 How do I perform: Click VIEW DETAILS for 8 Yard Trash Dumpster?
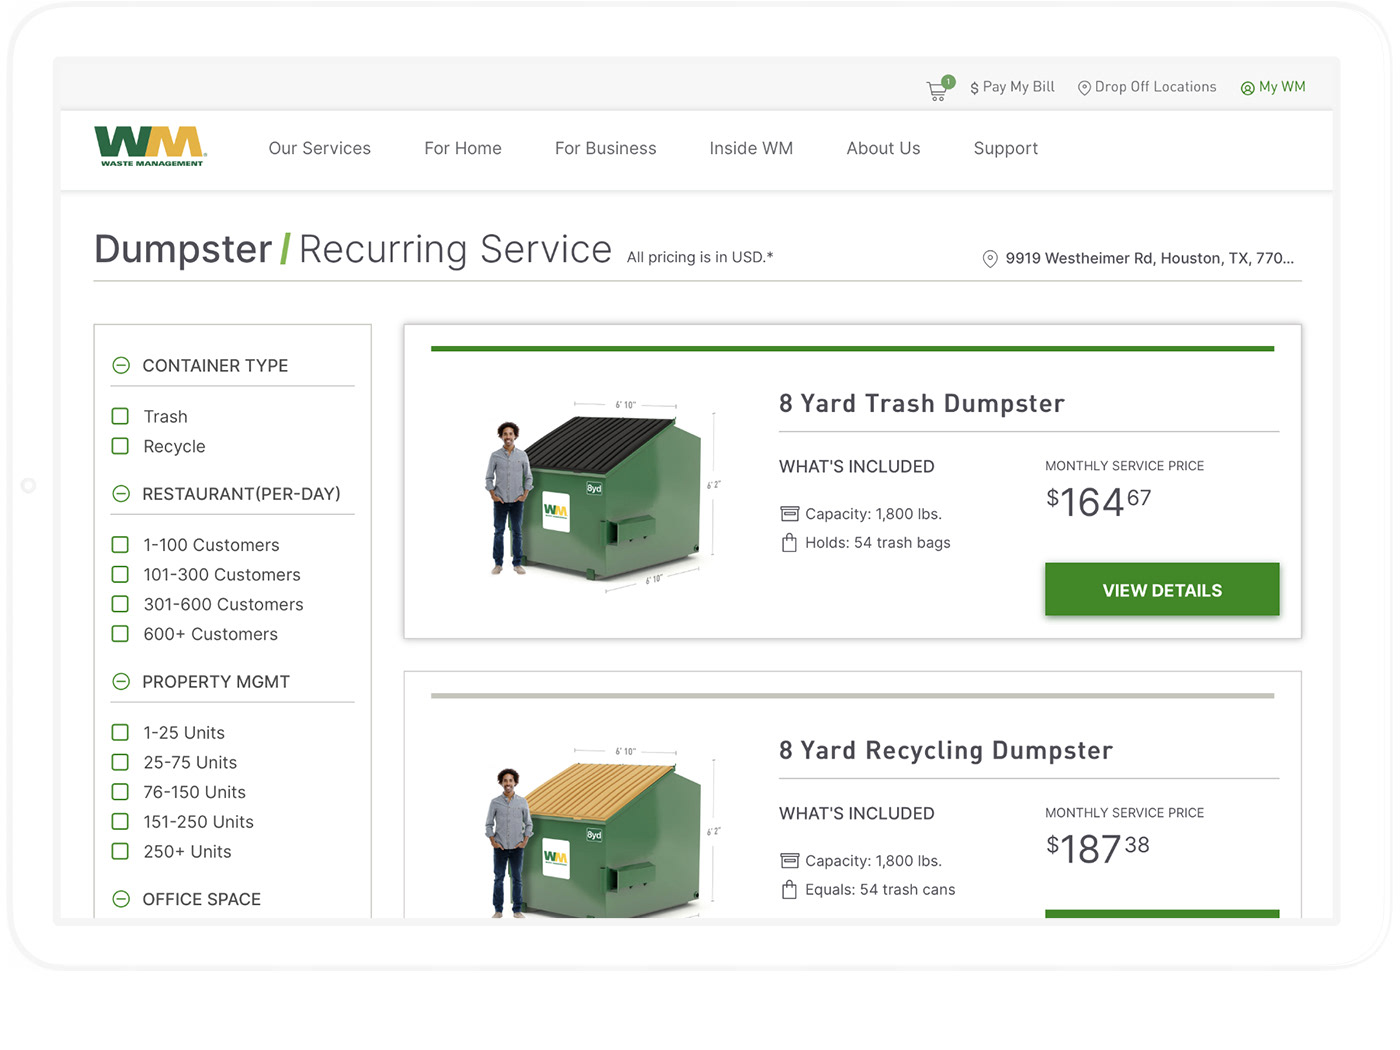[1162, 590]
